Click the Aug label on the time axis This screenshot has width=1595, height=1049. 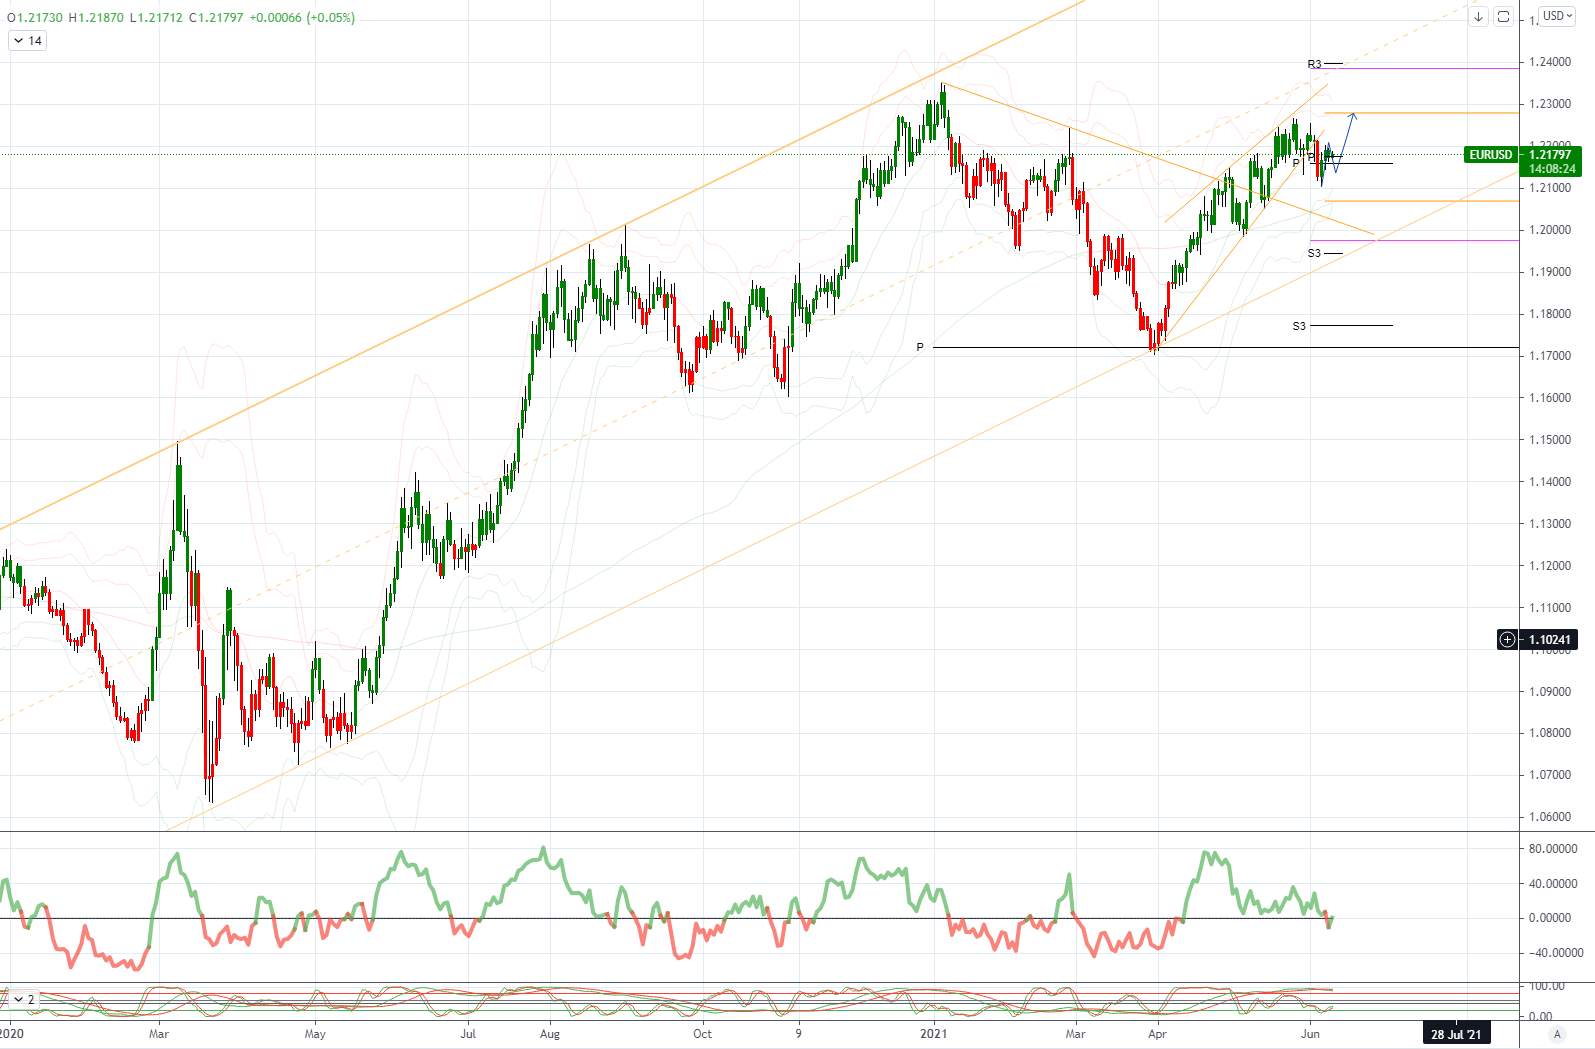[x=549, y=1034]
